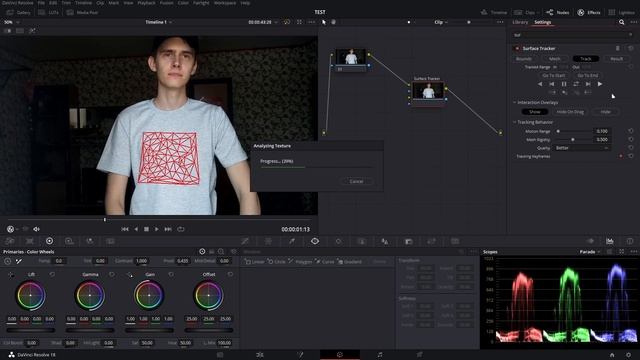Switch to the Settings tab in Effects
The height and width of the screenshot is (360, 640).
click(542, 22)
